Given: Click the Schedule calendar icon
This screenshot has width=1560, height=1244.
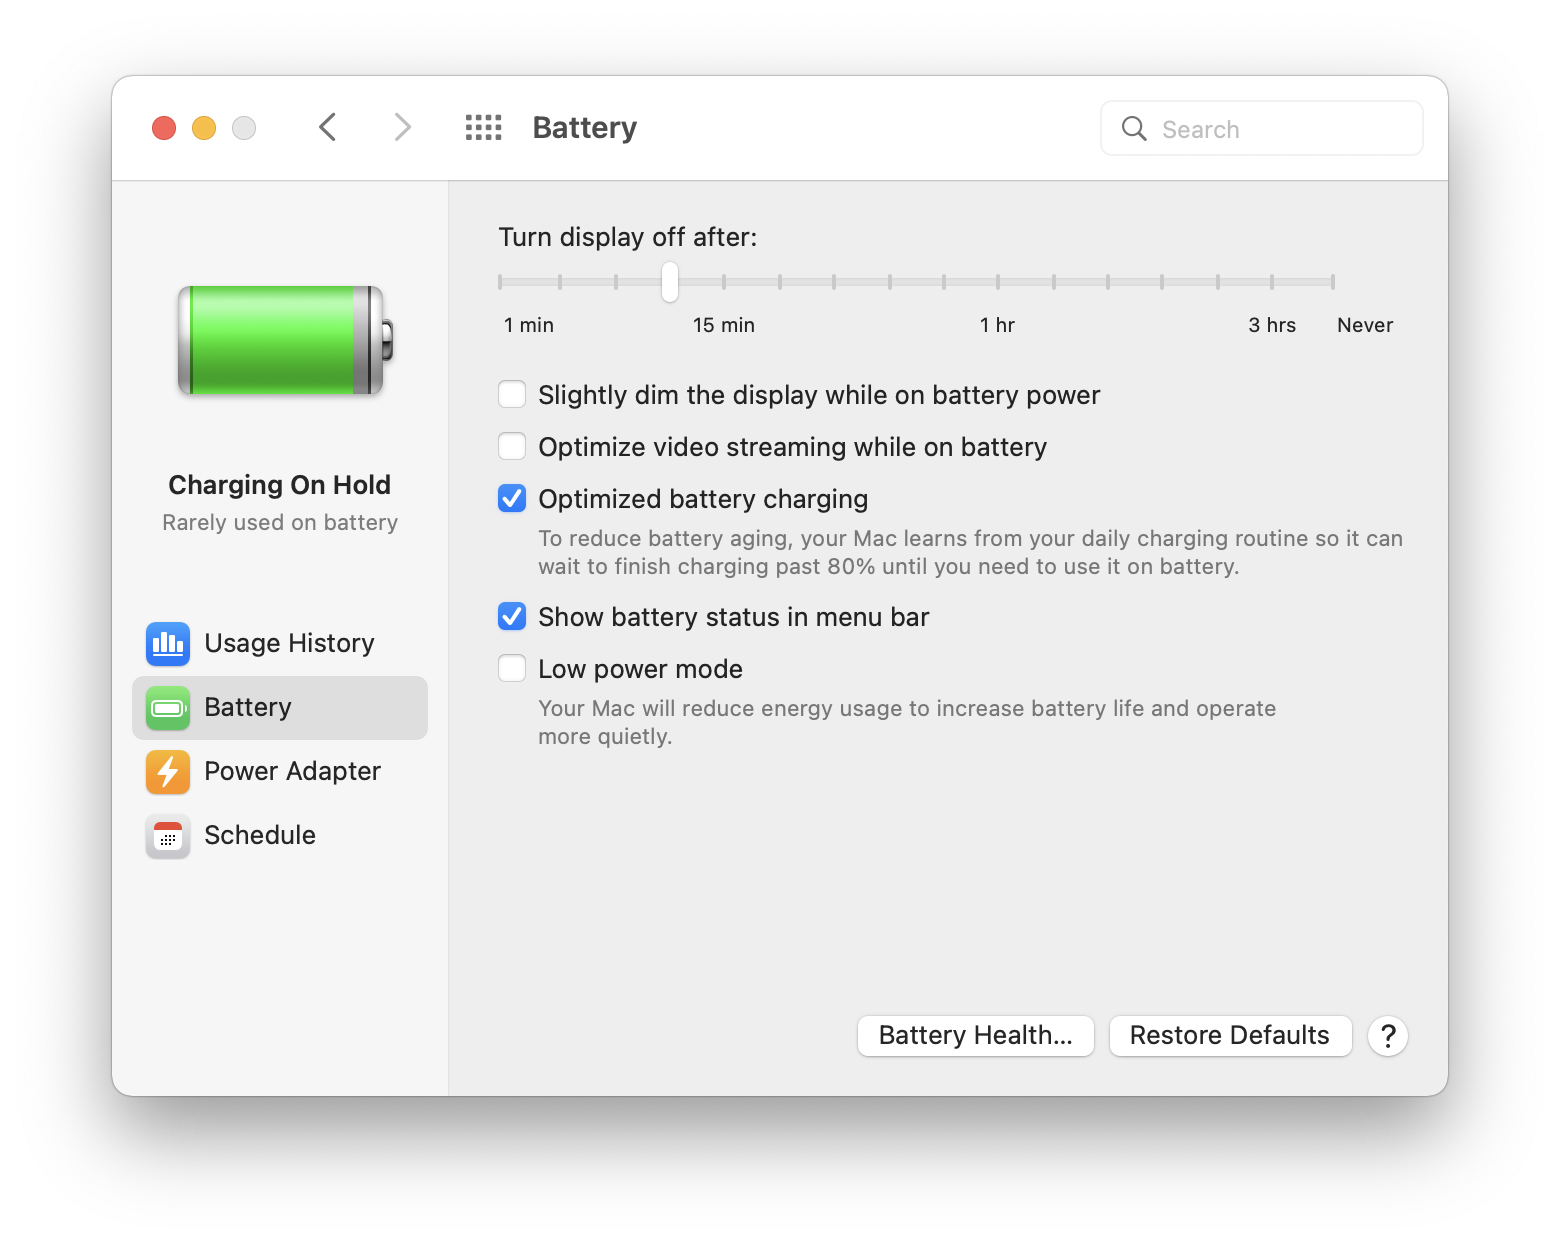Looking at the screenshot, I should (168, 836).
